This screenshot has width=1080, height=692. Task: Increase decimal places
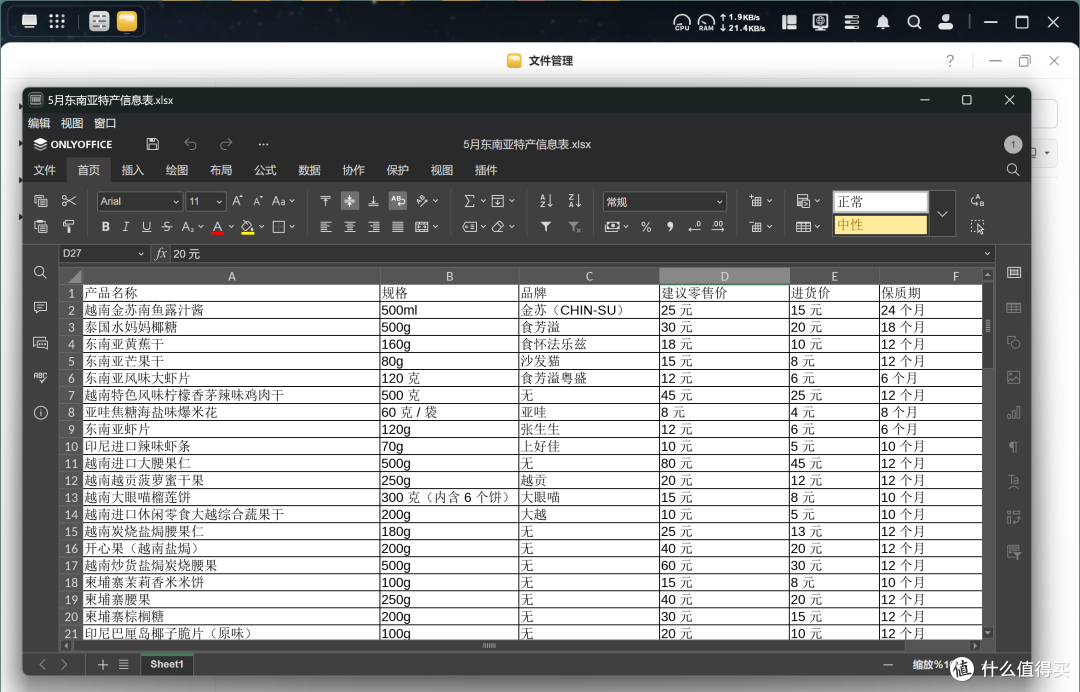pyautogui.click(x=718, y=227)
